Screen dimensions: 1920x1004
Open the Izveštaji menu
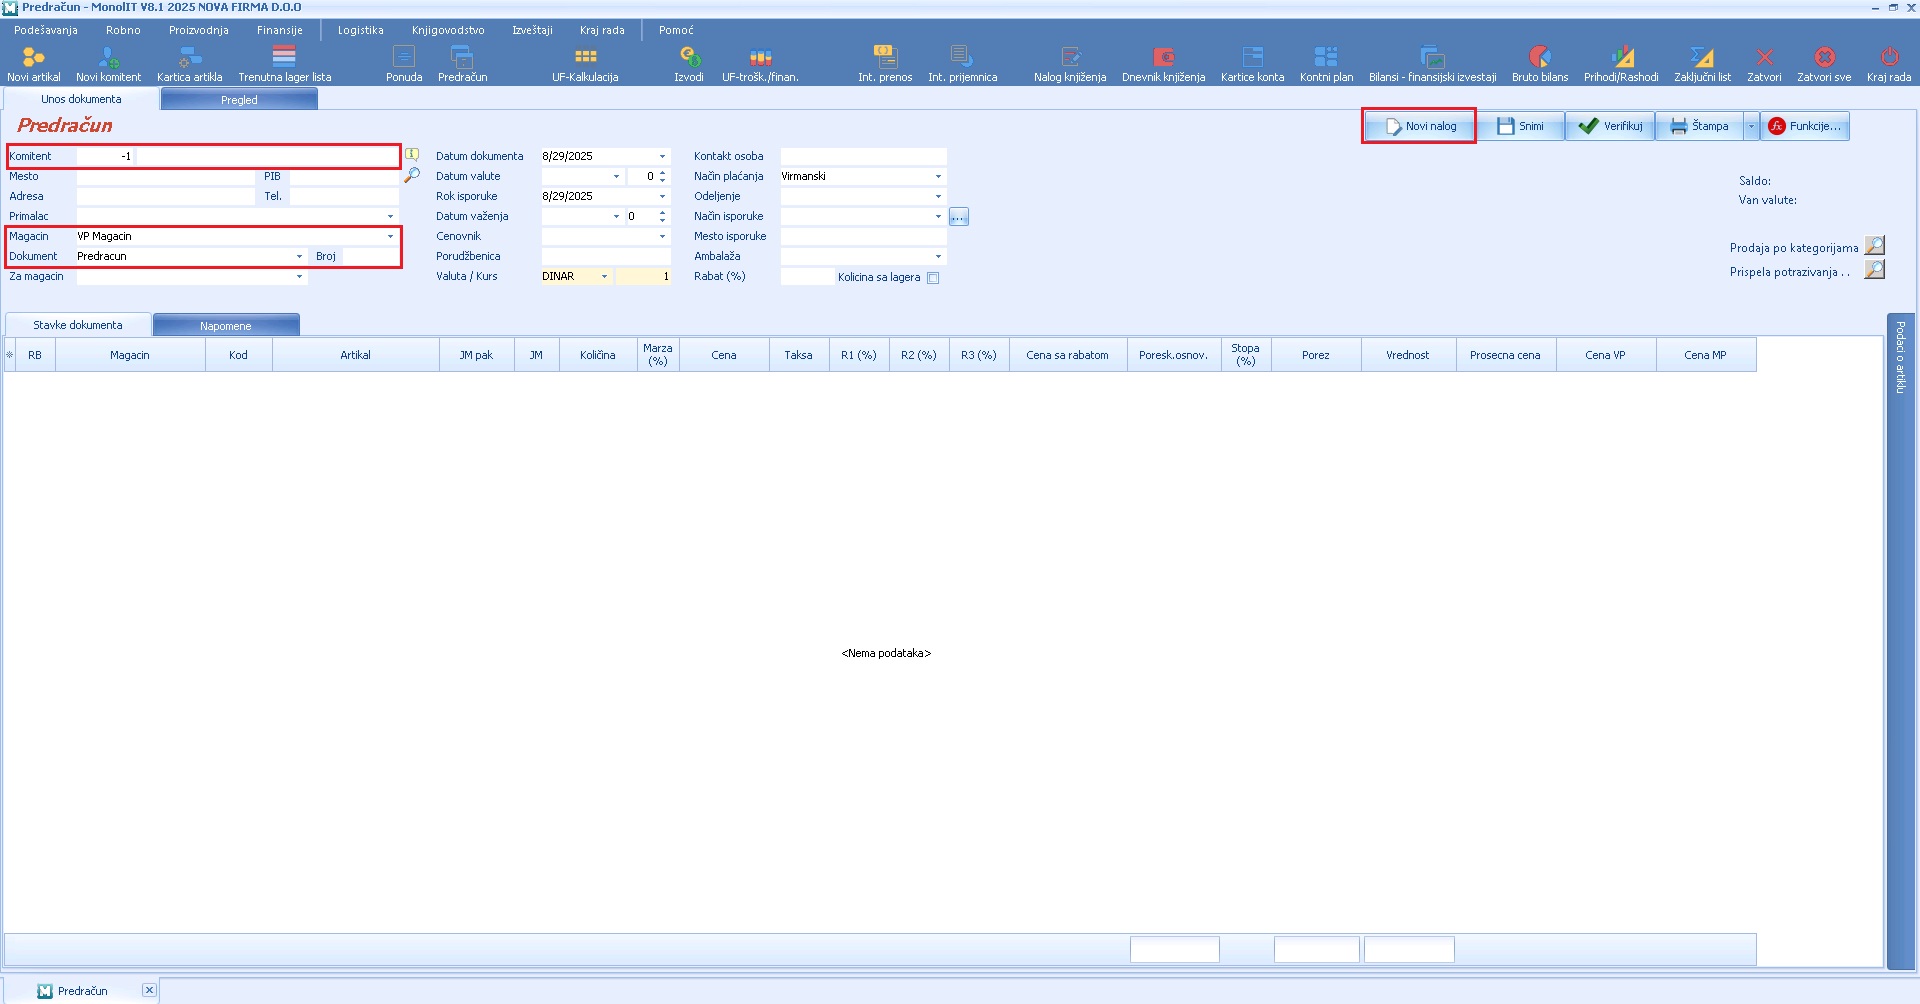coord(532,30)
